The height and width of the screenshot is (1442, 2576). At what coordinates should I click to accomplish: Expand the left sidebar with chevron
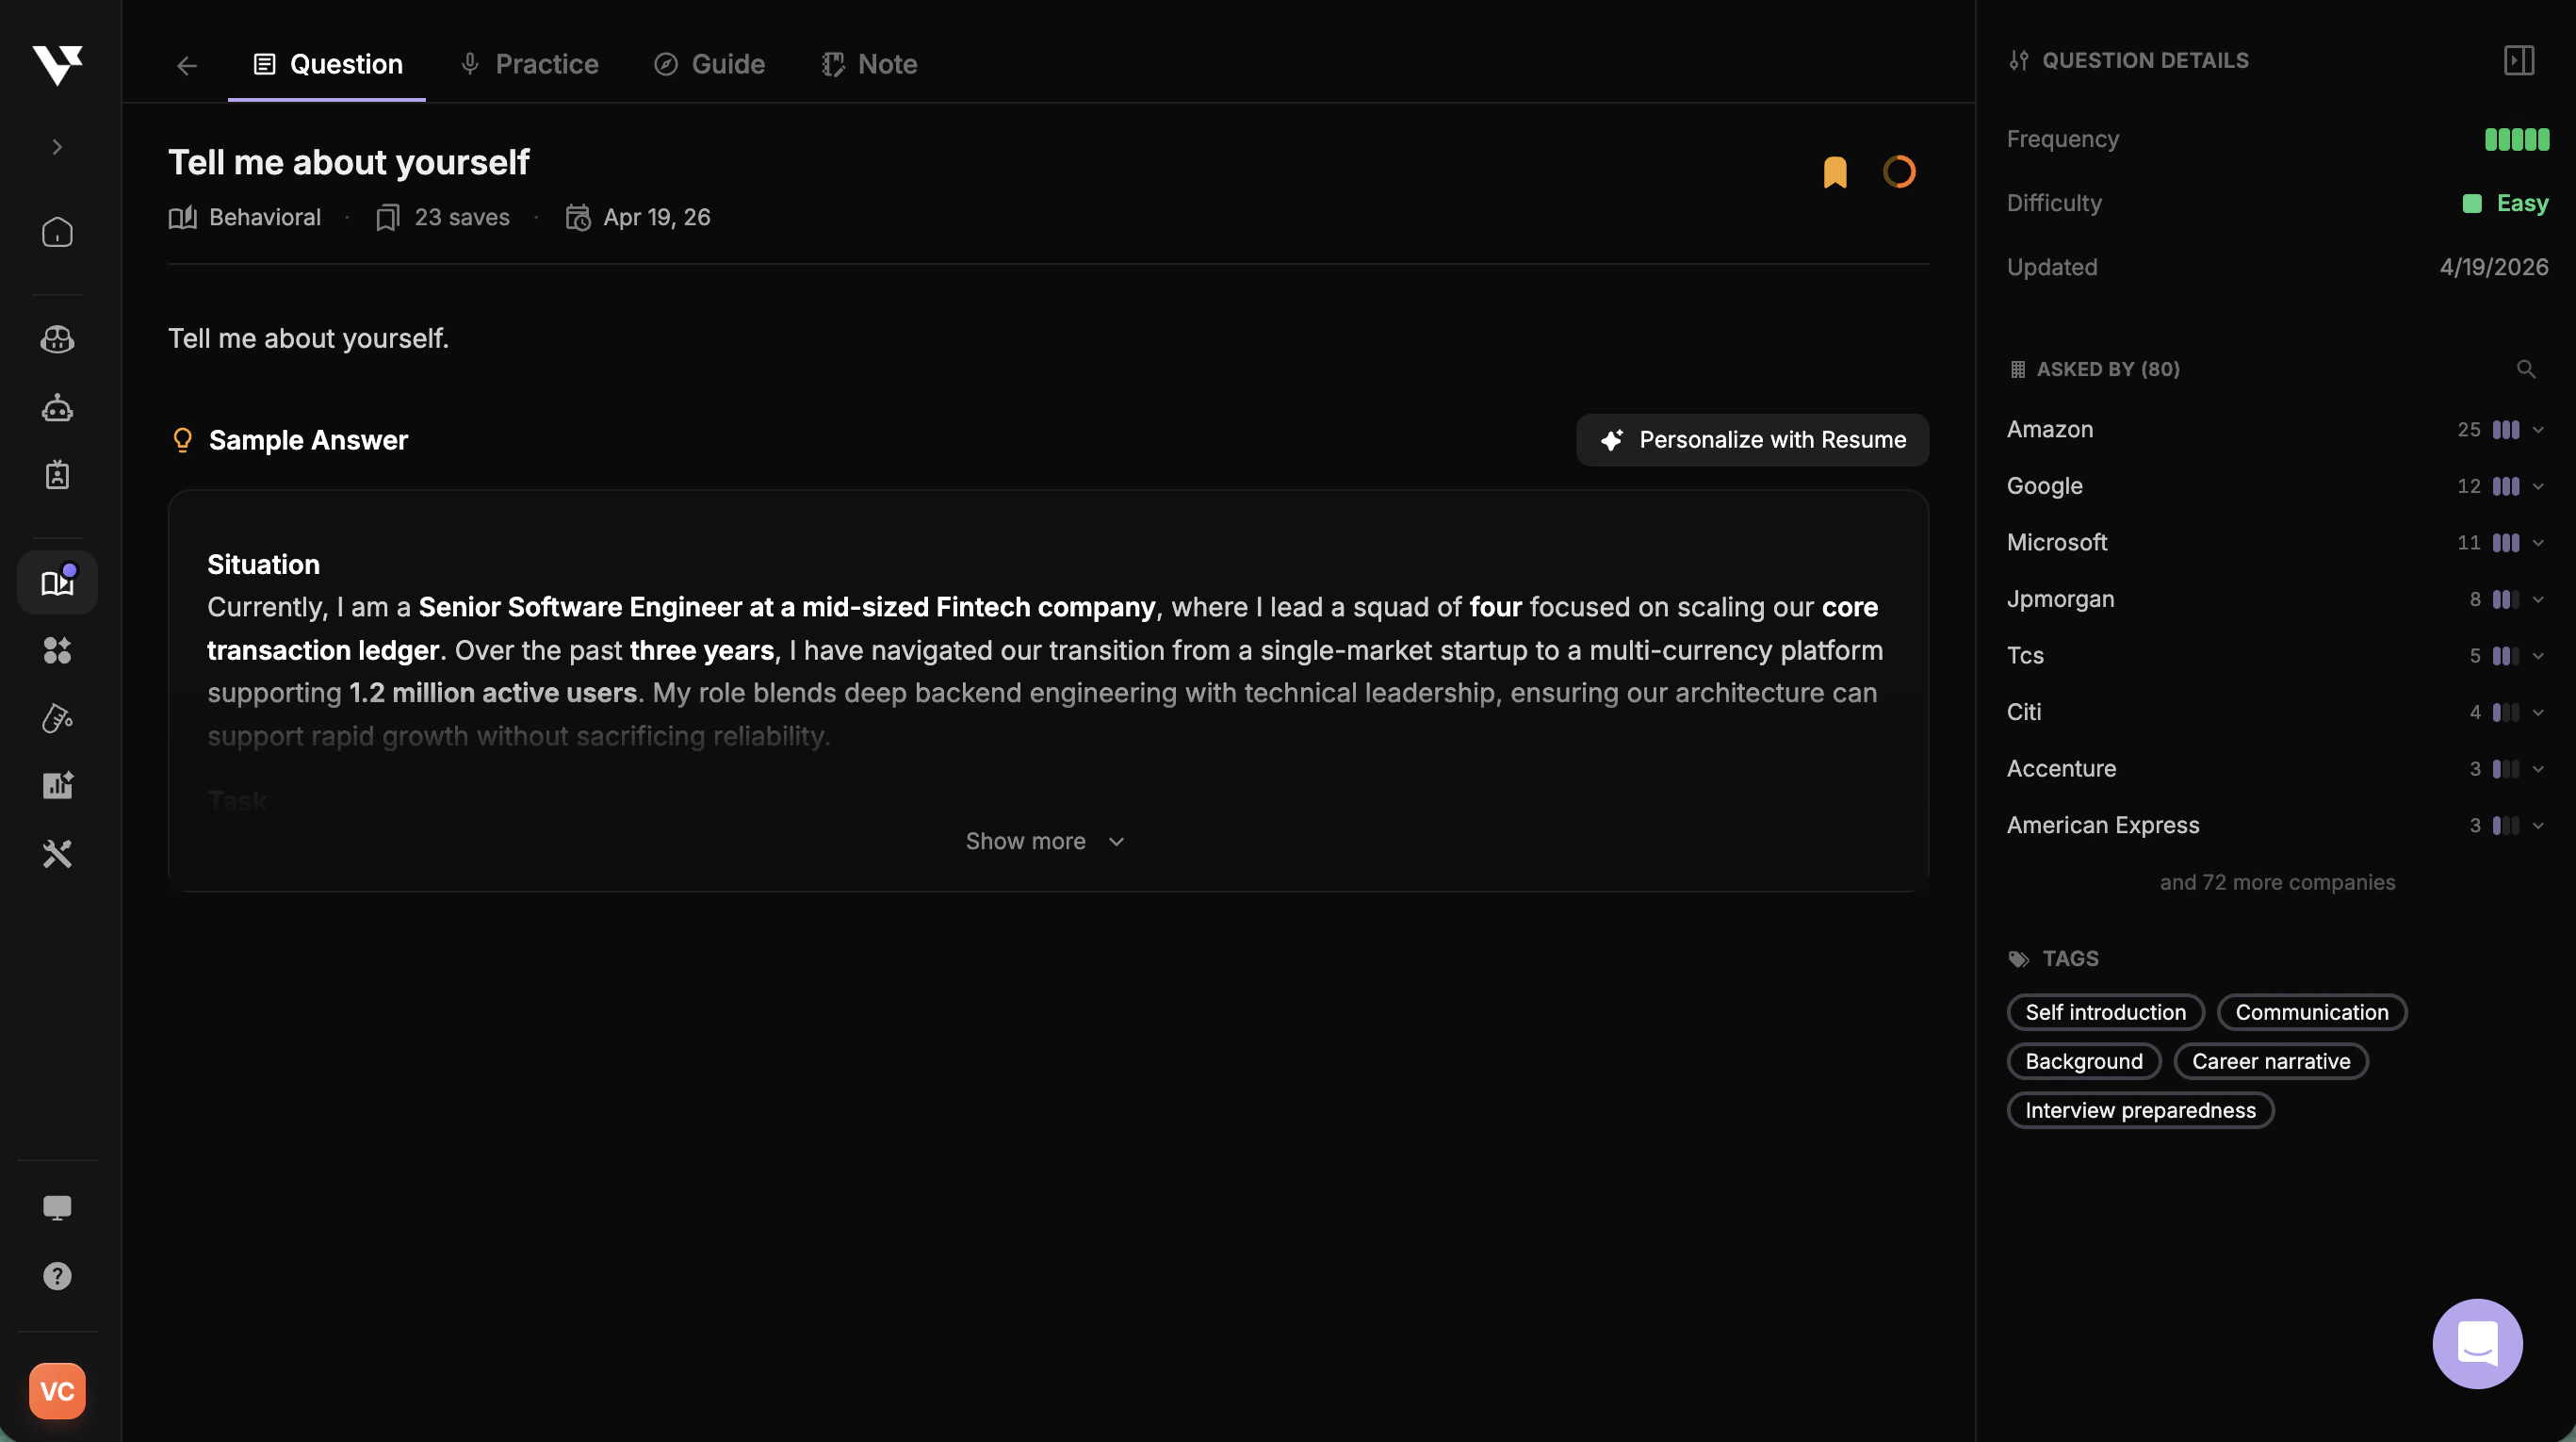pyautogui.click(x=57, y=147)
